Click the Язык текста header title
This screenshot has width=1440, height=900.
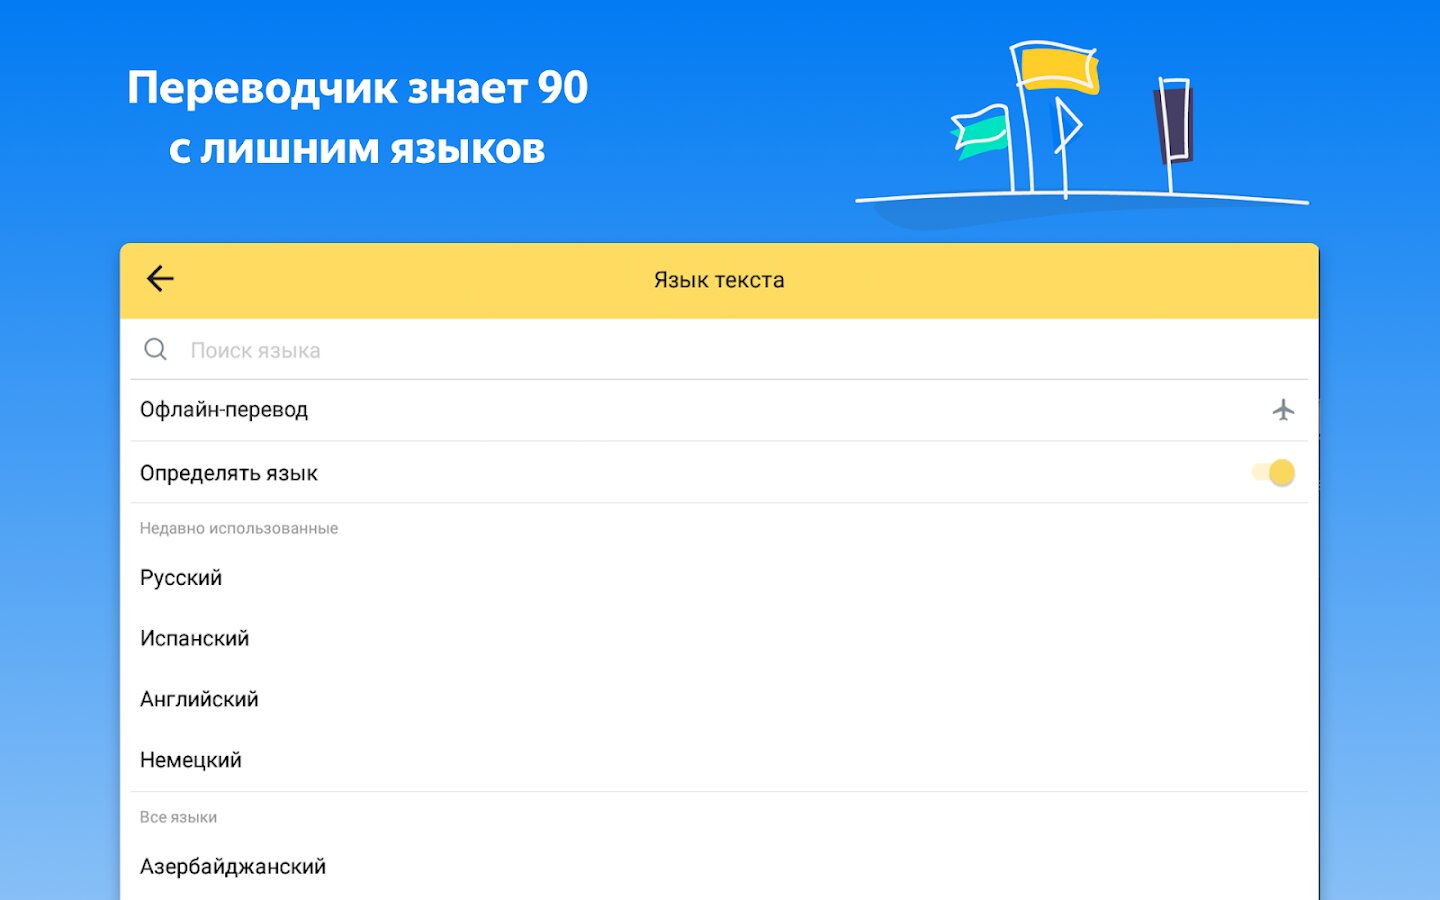719,280
